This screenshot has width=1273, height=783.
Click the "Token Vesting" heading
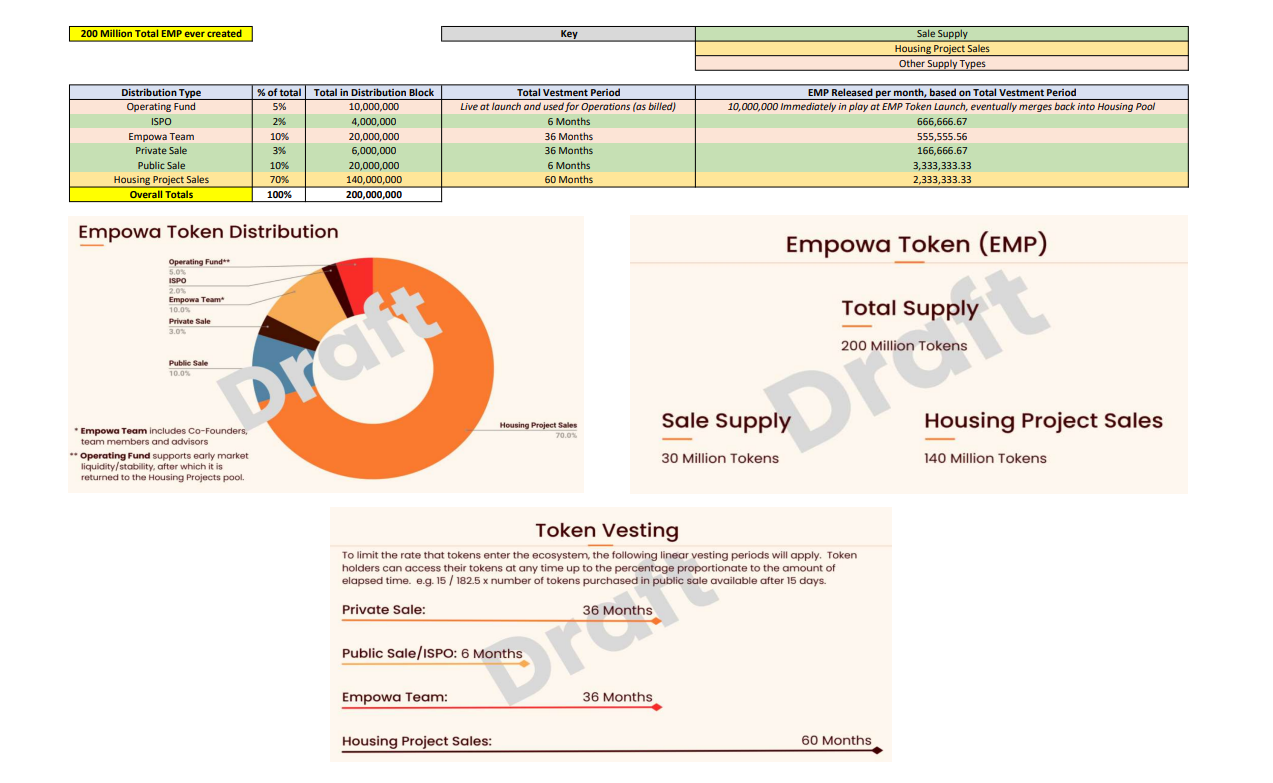(607, 531)
